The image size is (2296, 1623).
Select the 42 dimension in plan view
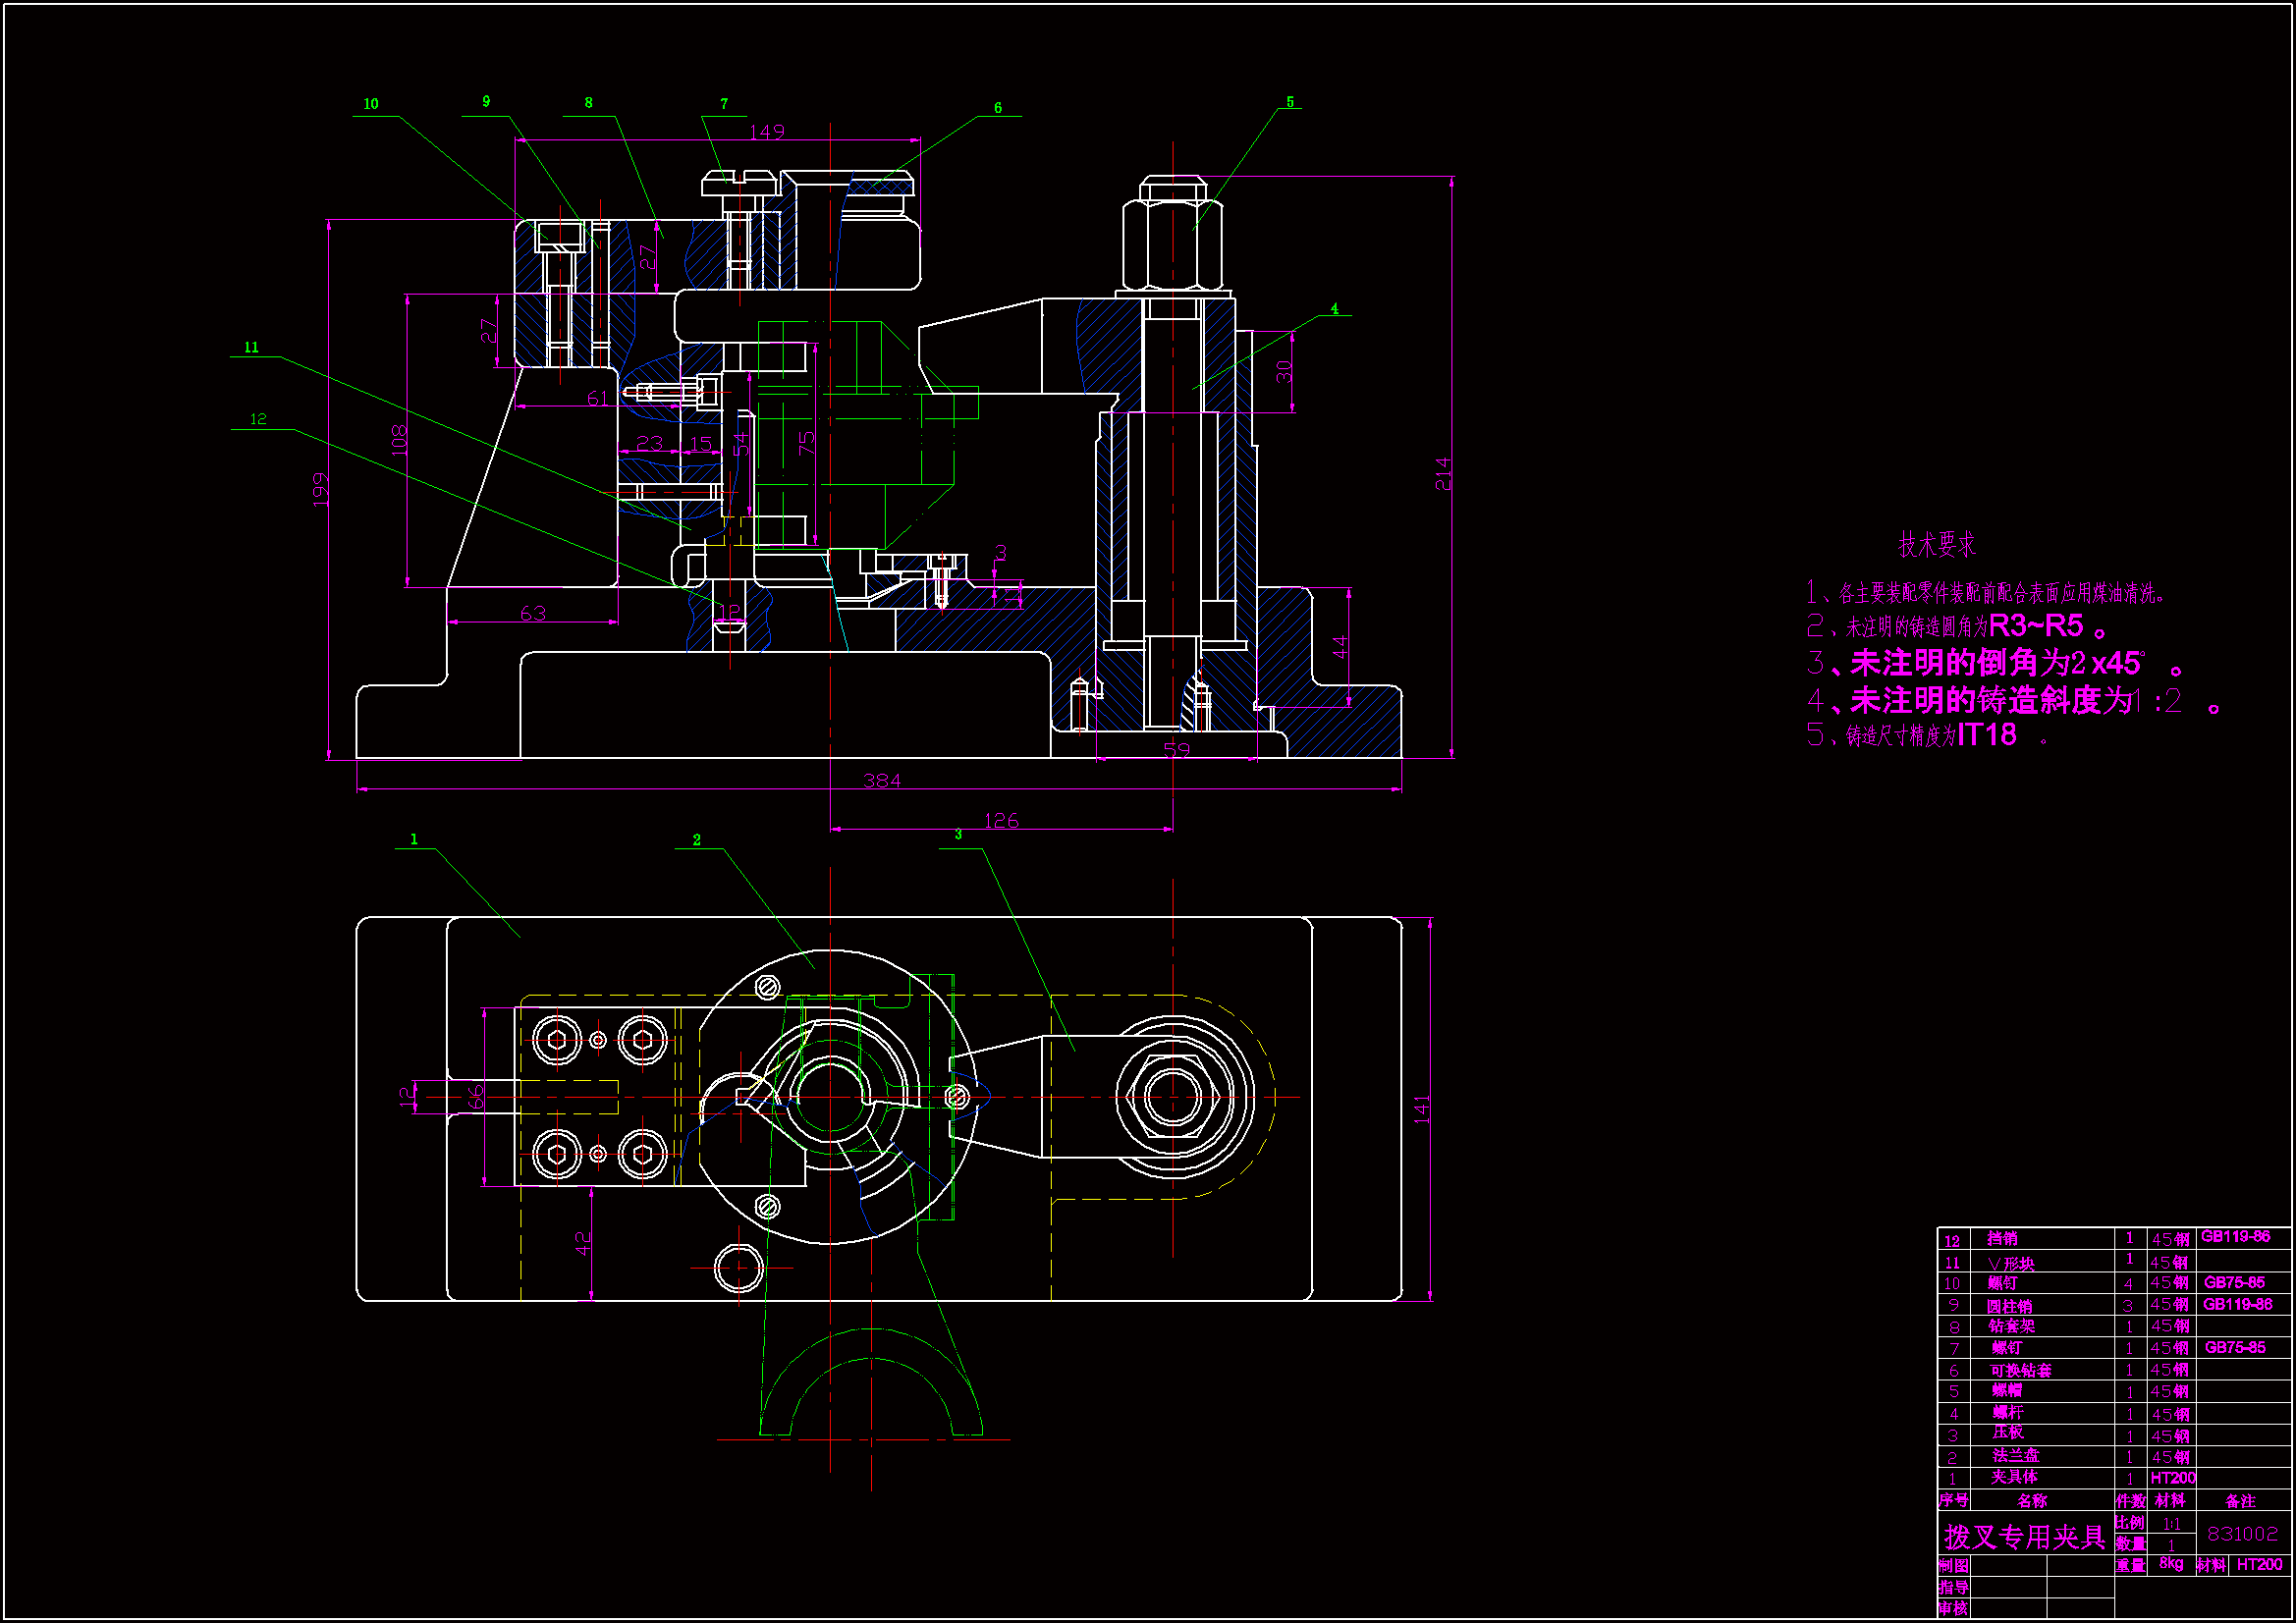[x=583, y=1242]
